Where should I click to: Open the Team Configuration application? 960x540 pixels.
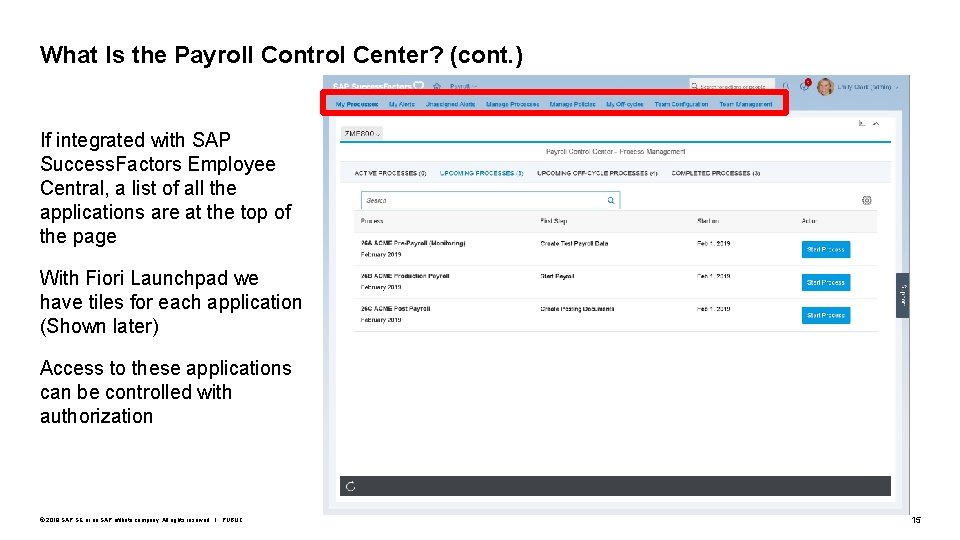(x=681, y=104)
